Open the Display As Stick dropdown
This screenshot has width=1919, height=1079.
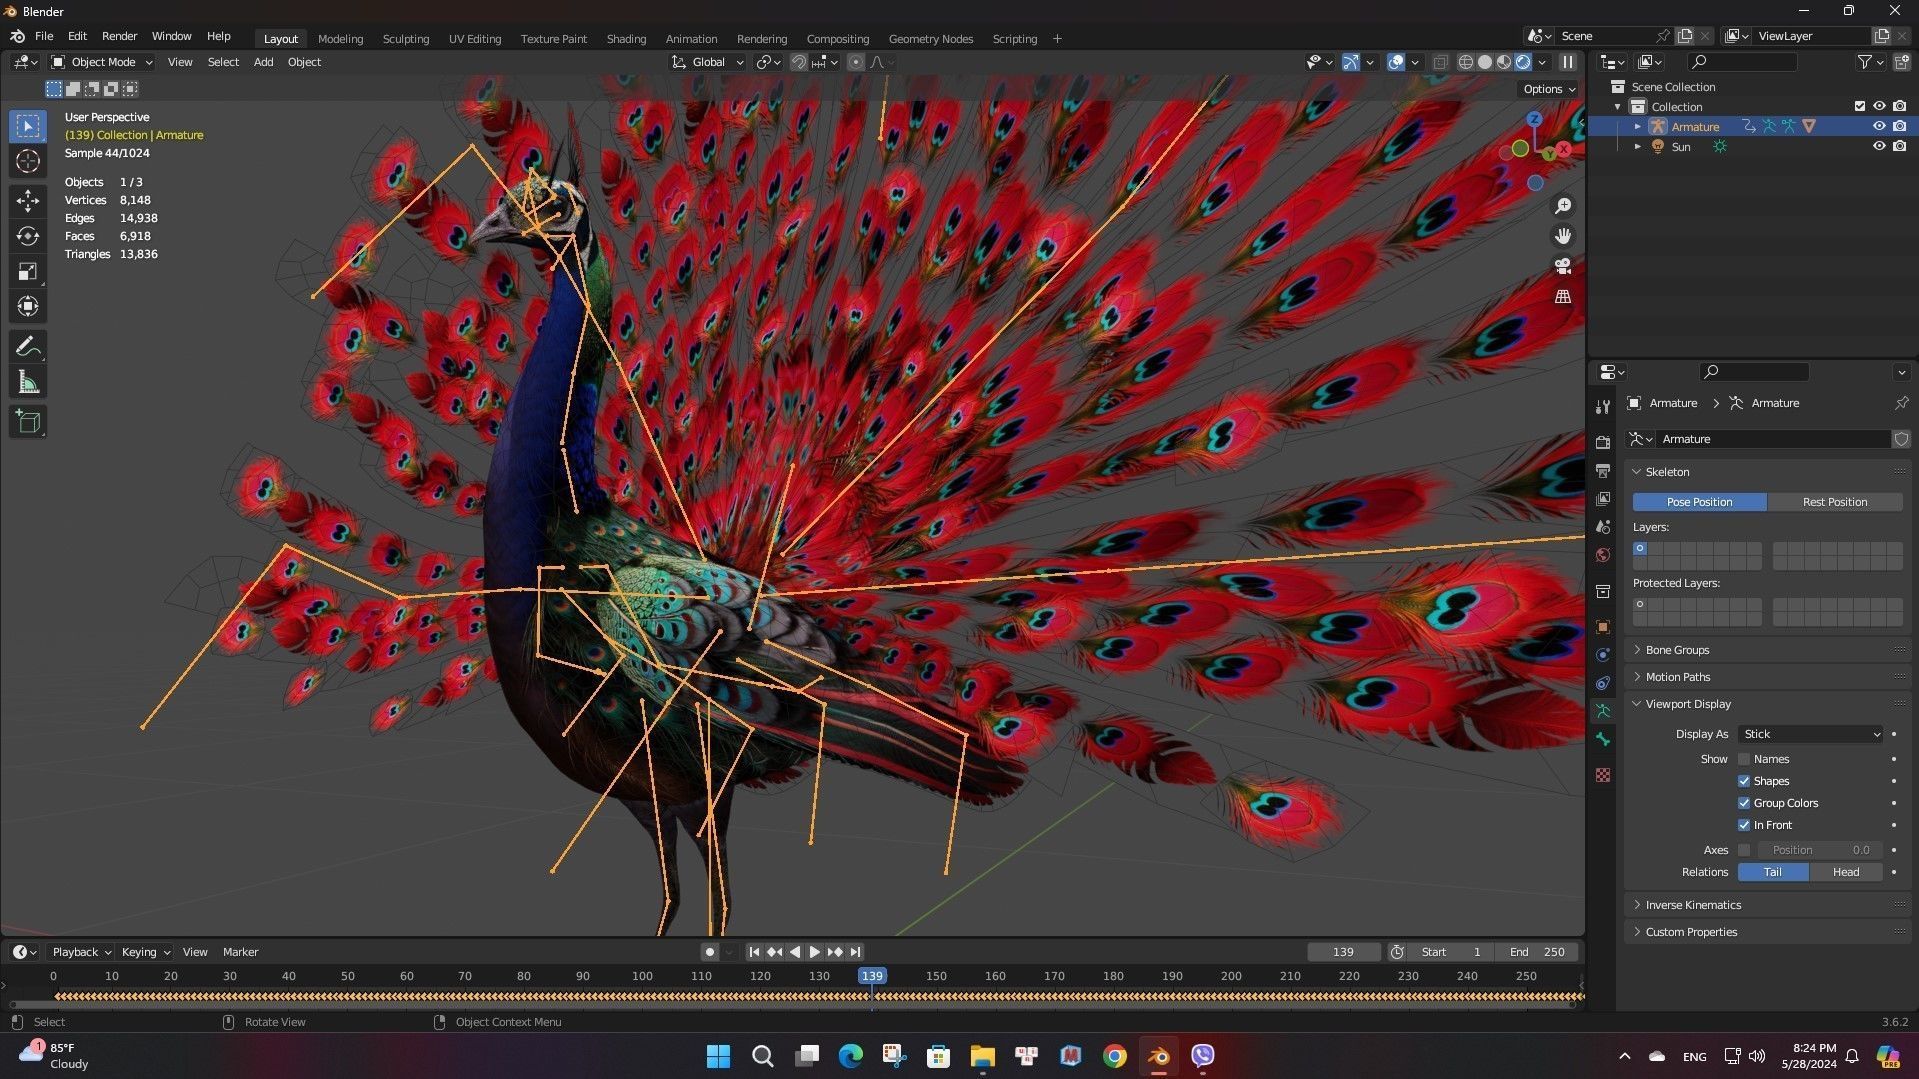[1811, 734]
